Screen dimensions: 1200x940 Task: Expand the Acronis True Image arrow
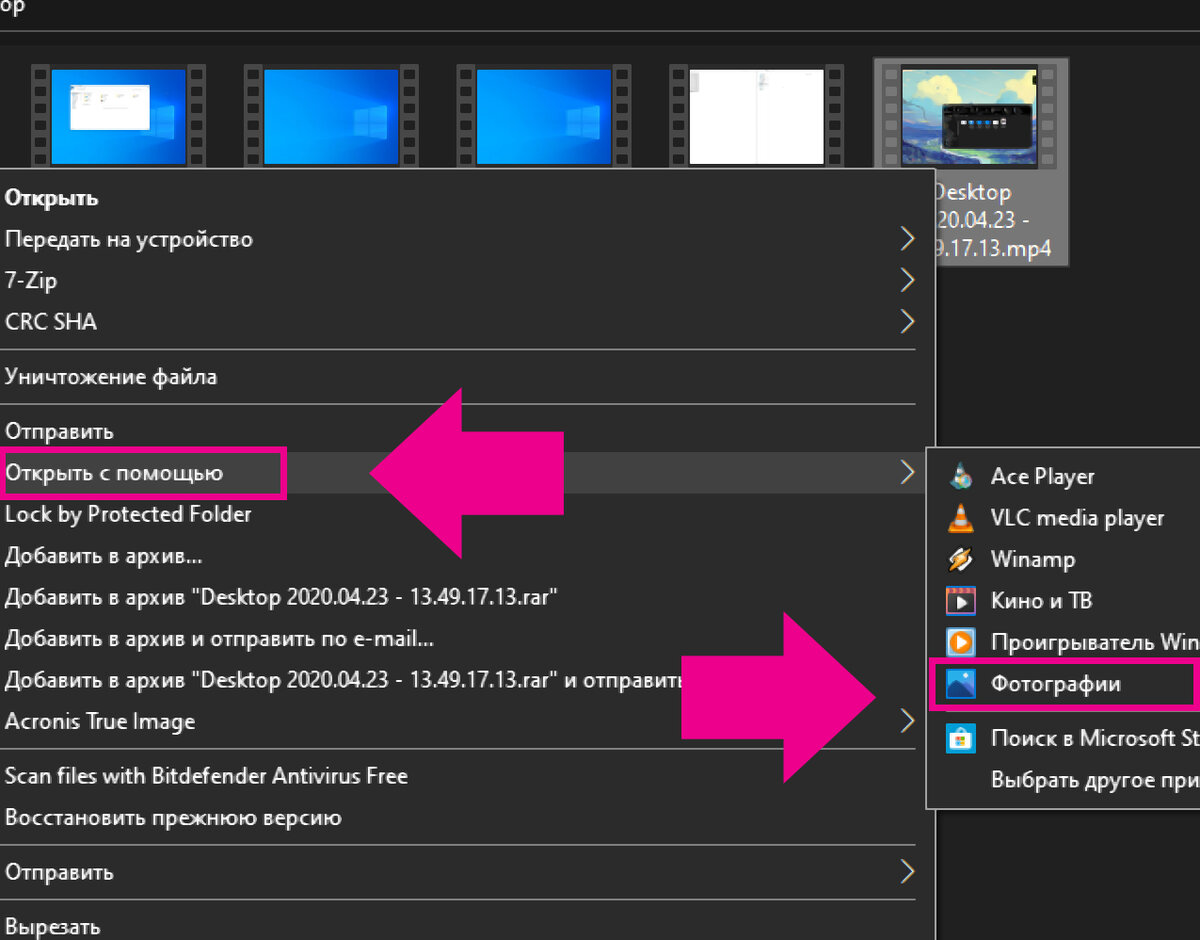[907, 720]
